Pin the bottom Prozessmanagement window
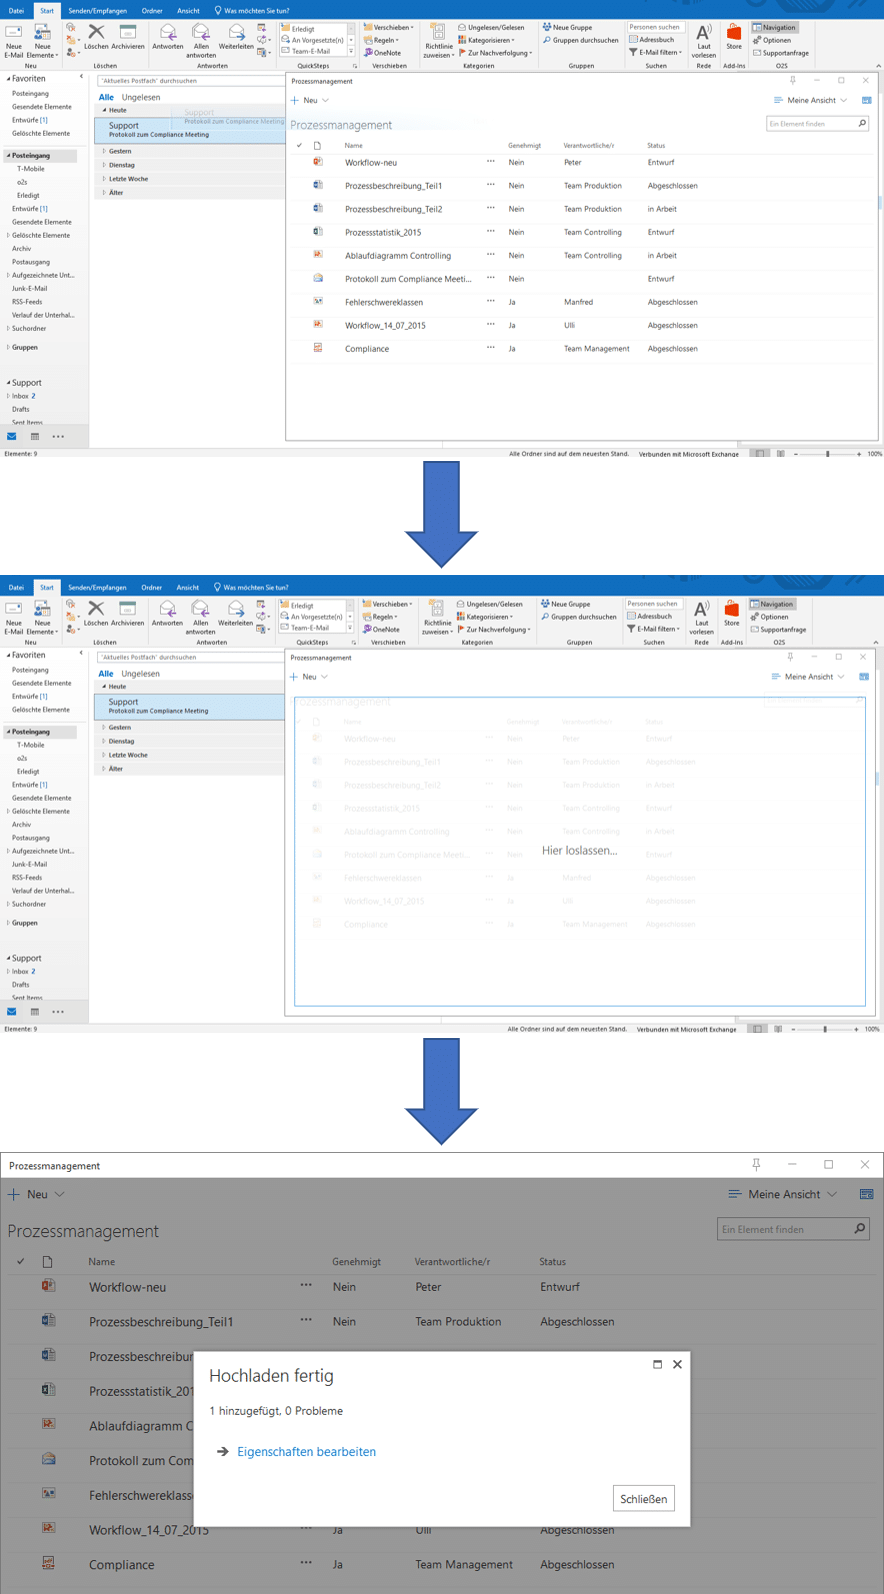The image size is (884, 1594). click(x=756, y=1165)
